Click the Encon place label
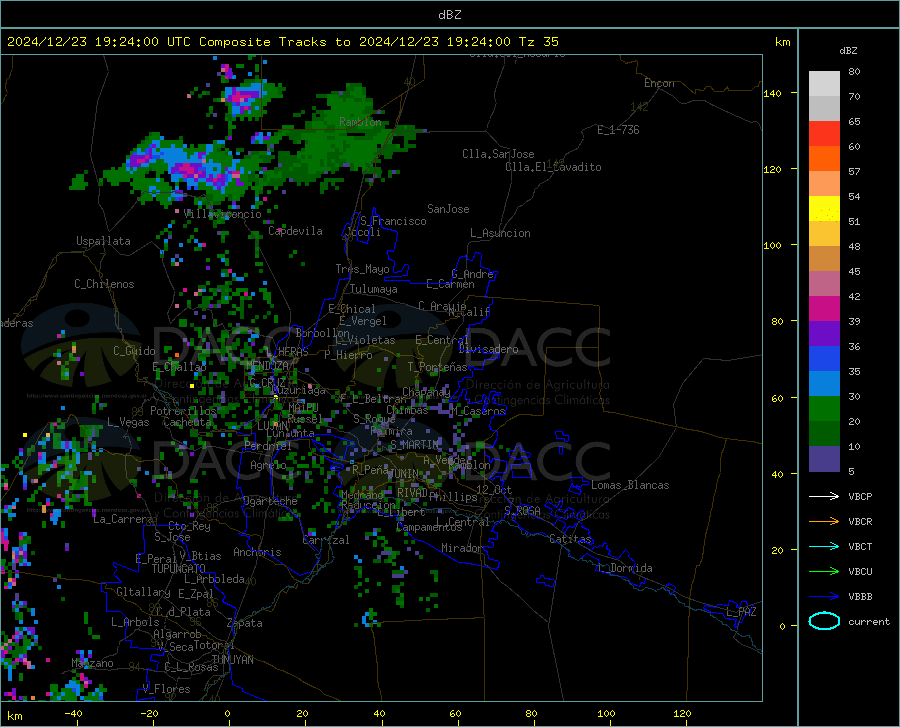 click(x=659, y=83)
